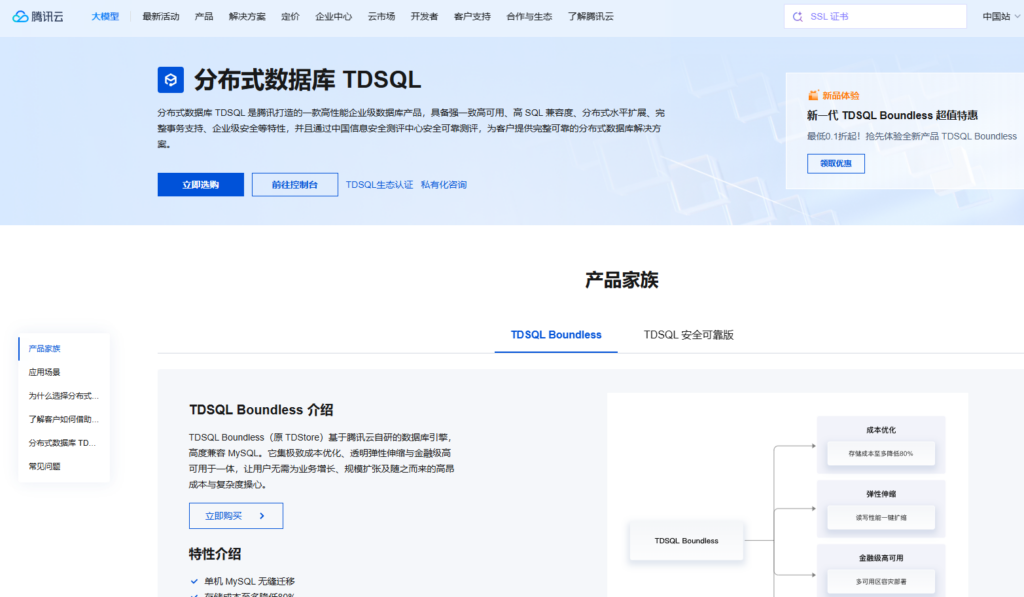
Task: Open the 私有化咨询 link
Action: click(443, 185)
